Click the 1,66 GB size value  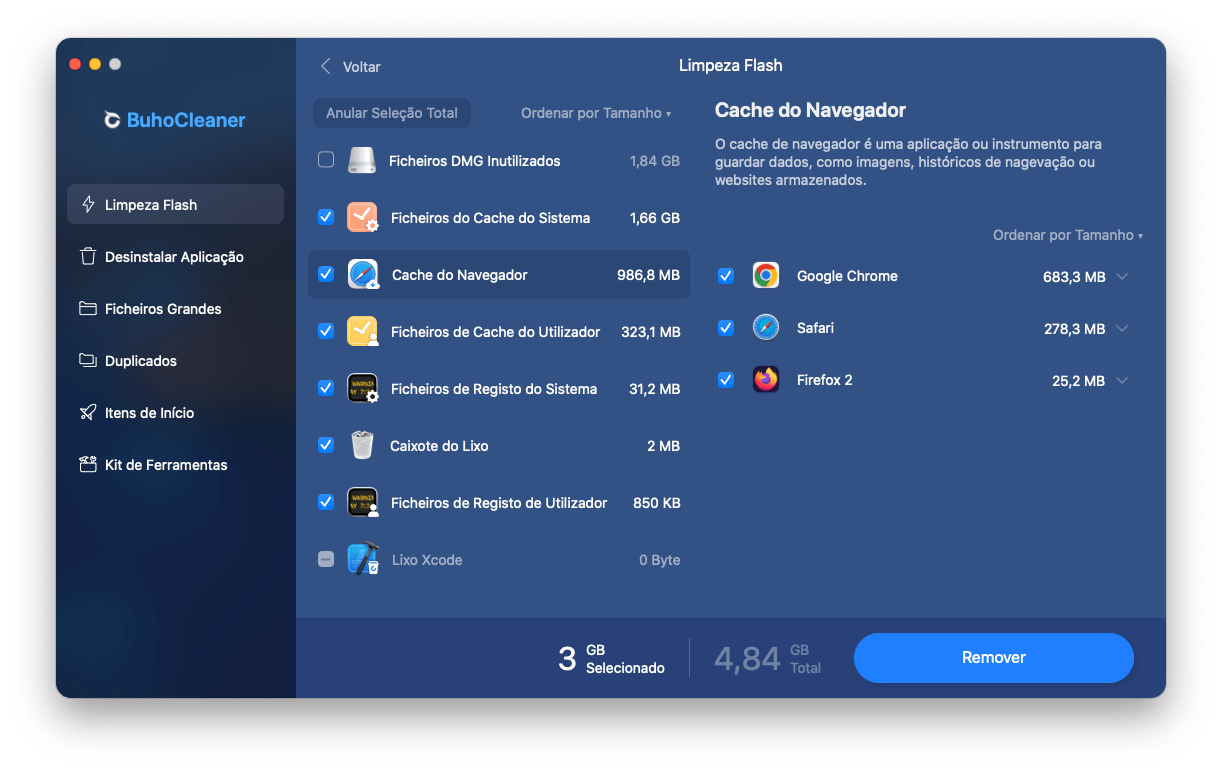point(655,218)
